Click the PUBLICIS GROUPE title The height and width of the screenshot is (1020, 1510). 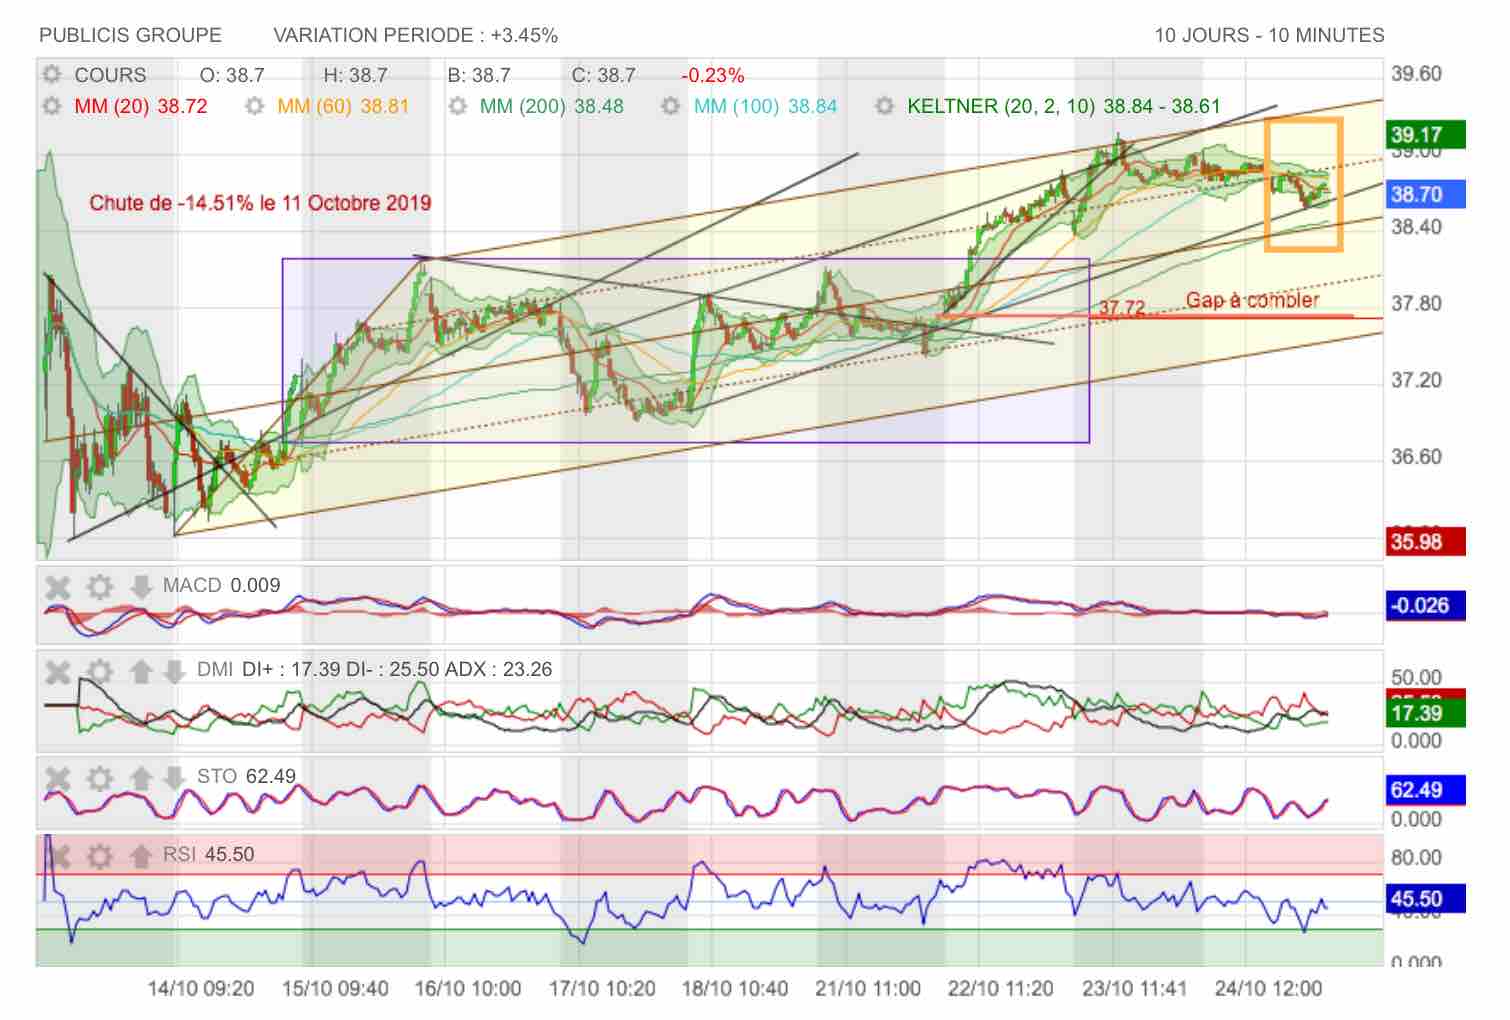coord(130,35)
